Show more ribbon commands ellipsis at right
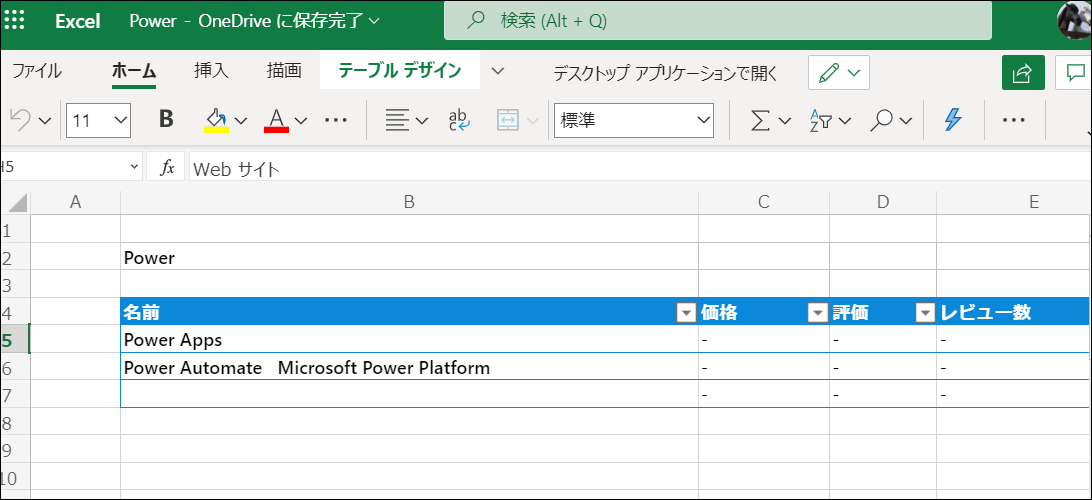The width and height of the screenshot is (1092, 500). coord(1013,120)
